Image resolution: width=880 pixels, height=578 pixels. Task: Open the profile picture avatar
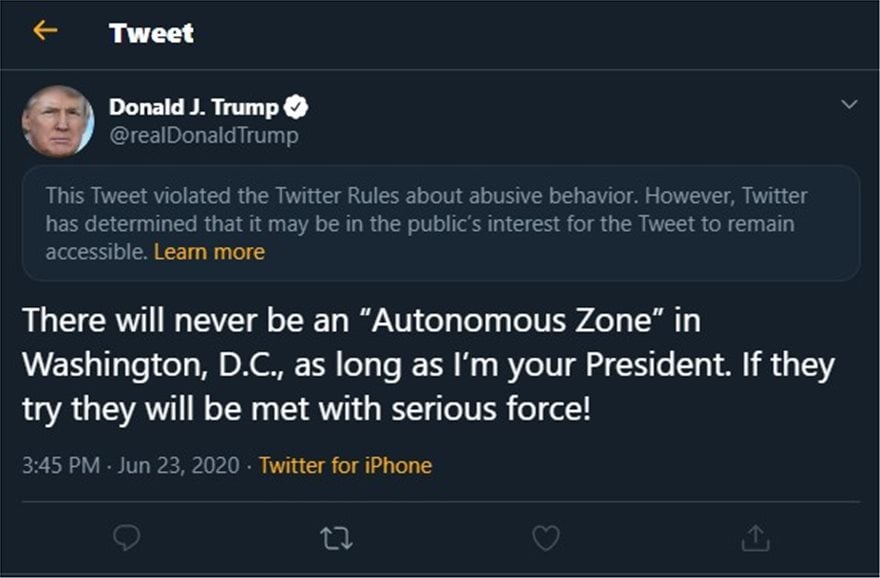point(58,121)
